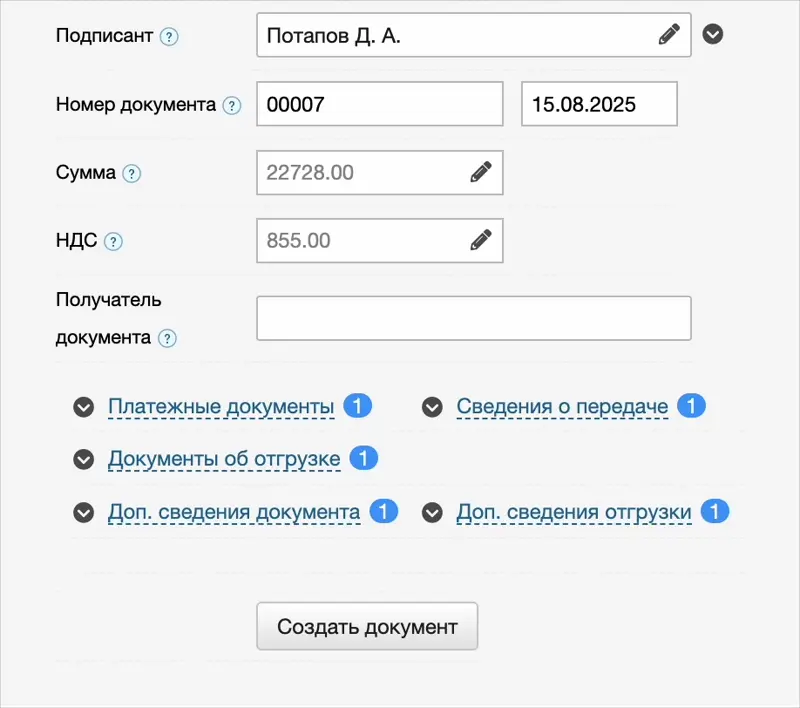Expand the Документы об отгрузке arrow

coord(83,460)
